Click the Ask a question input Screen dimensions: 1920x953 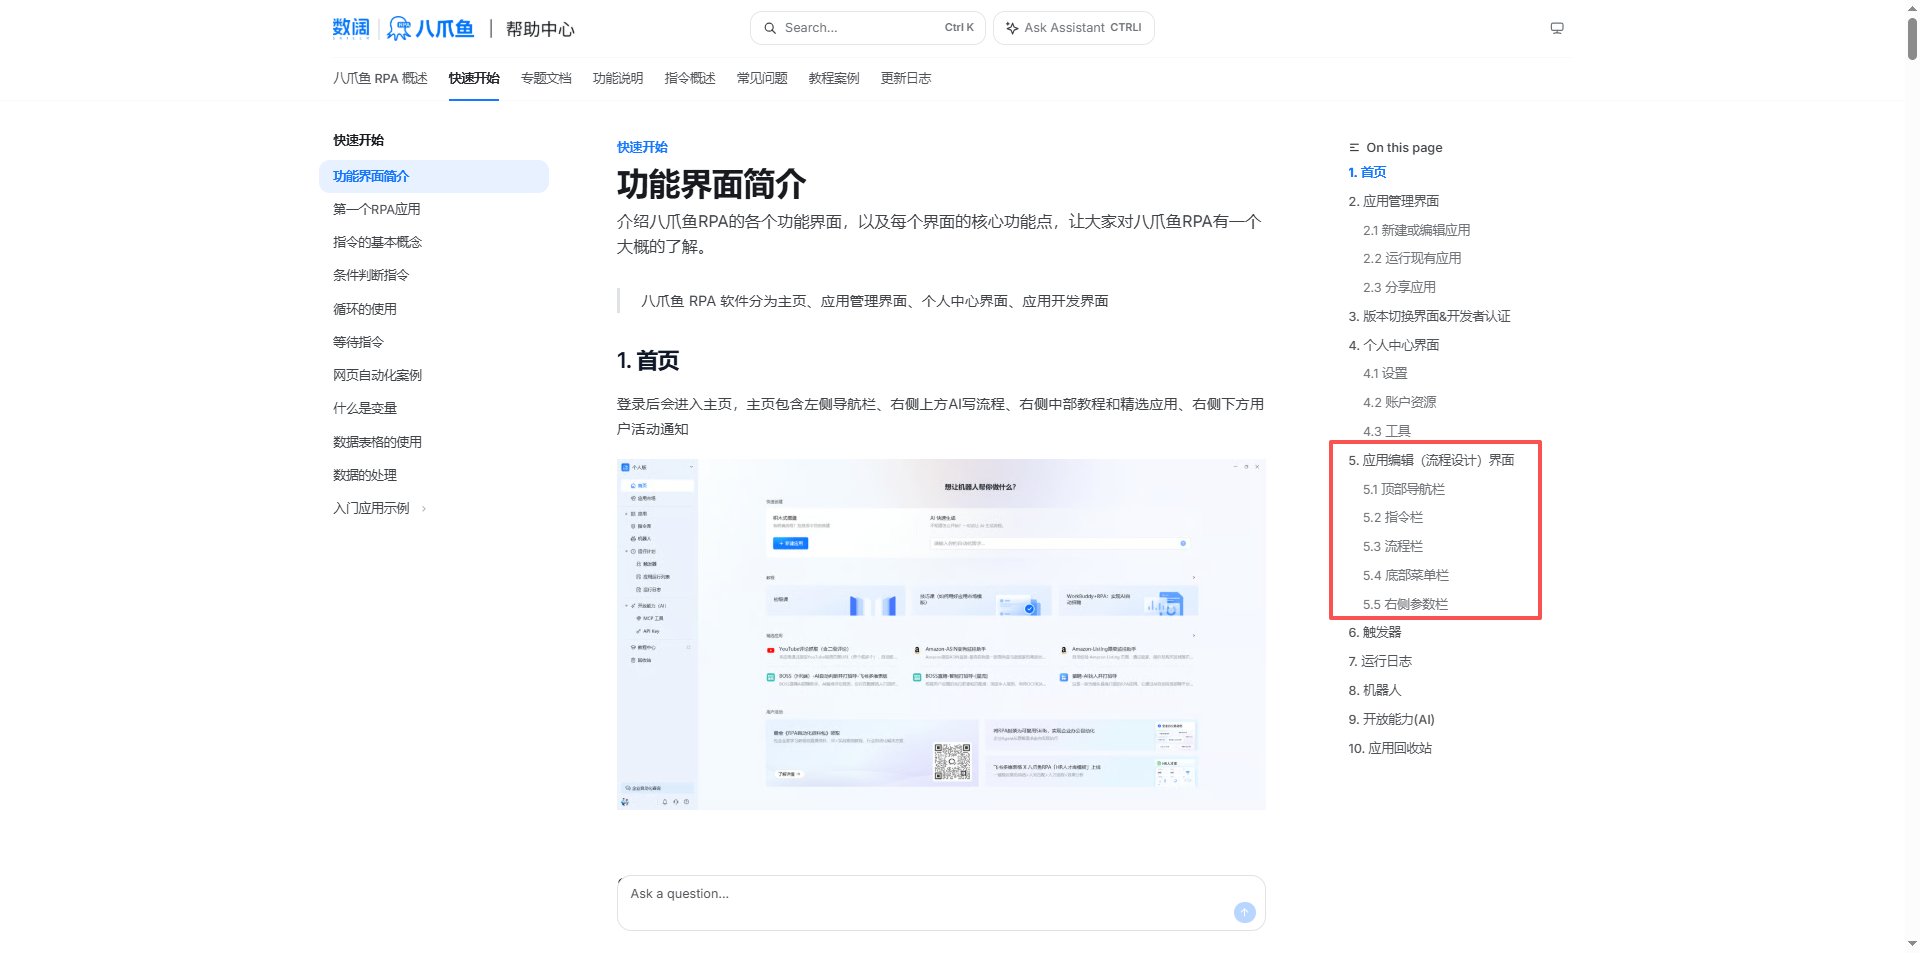[941, 903]
